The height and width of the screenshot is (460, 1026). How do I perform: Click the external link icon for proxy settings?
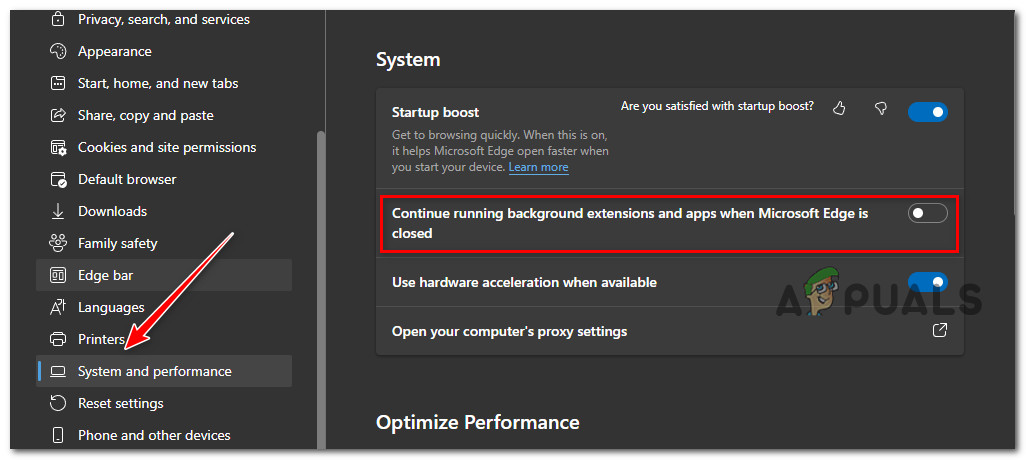point(940,331)
